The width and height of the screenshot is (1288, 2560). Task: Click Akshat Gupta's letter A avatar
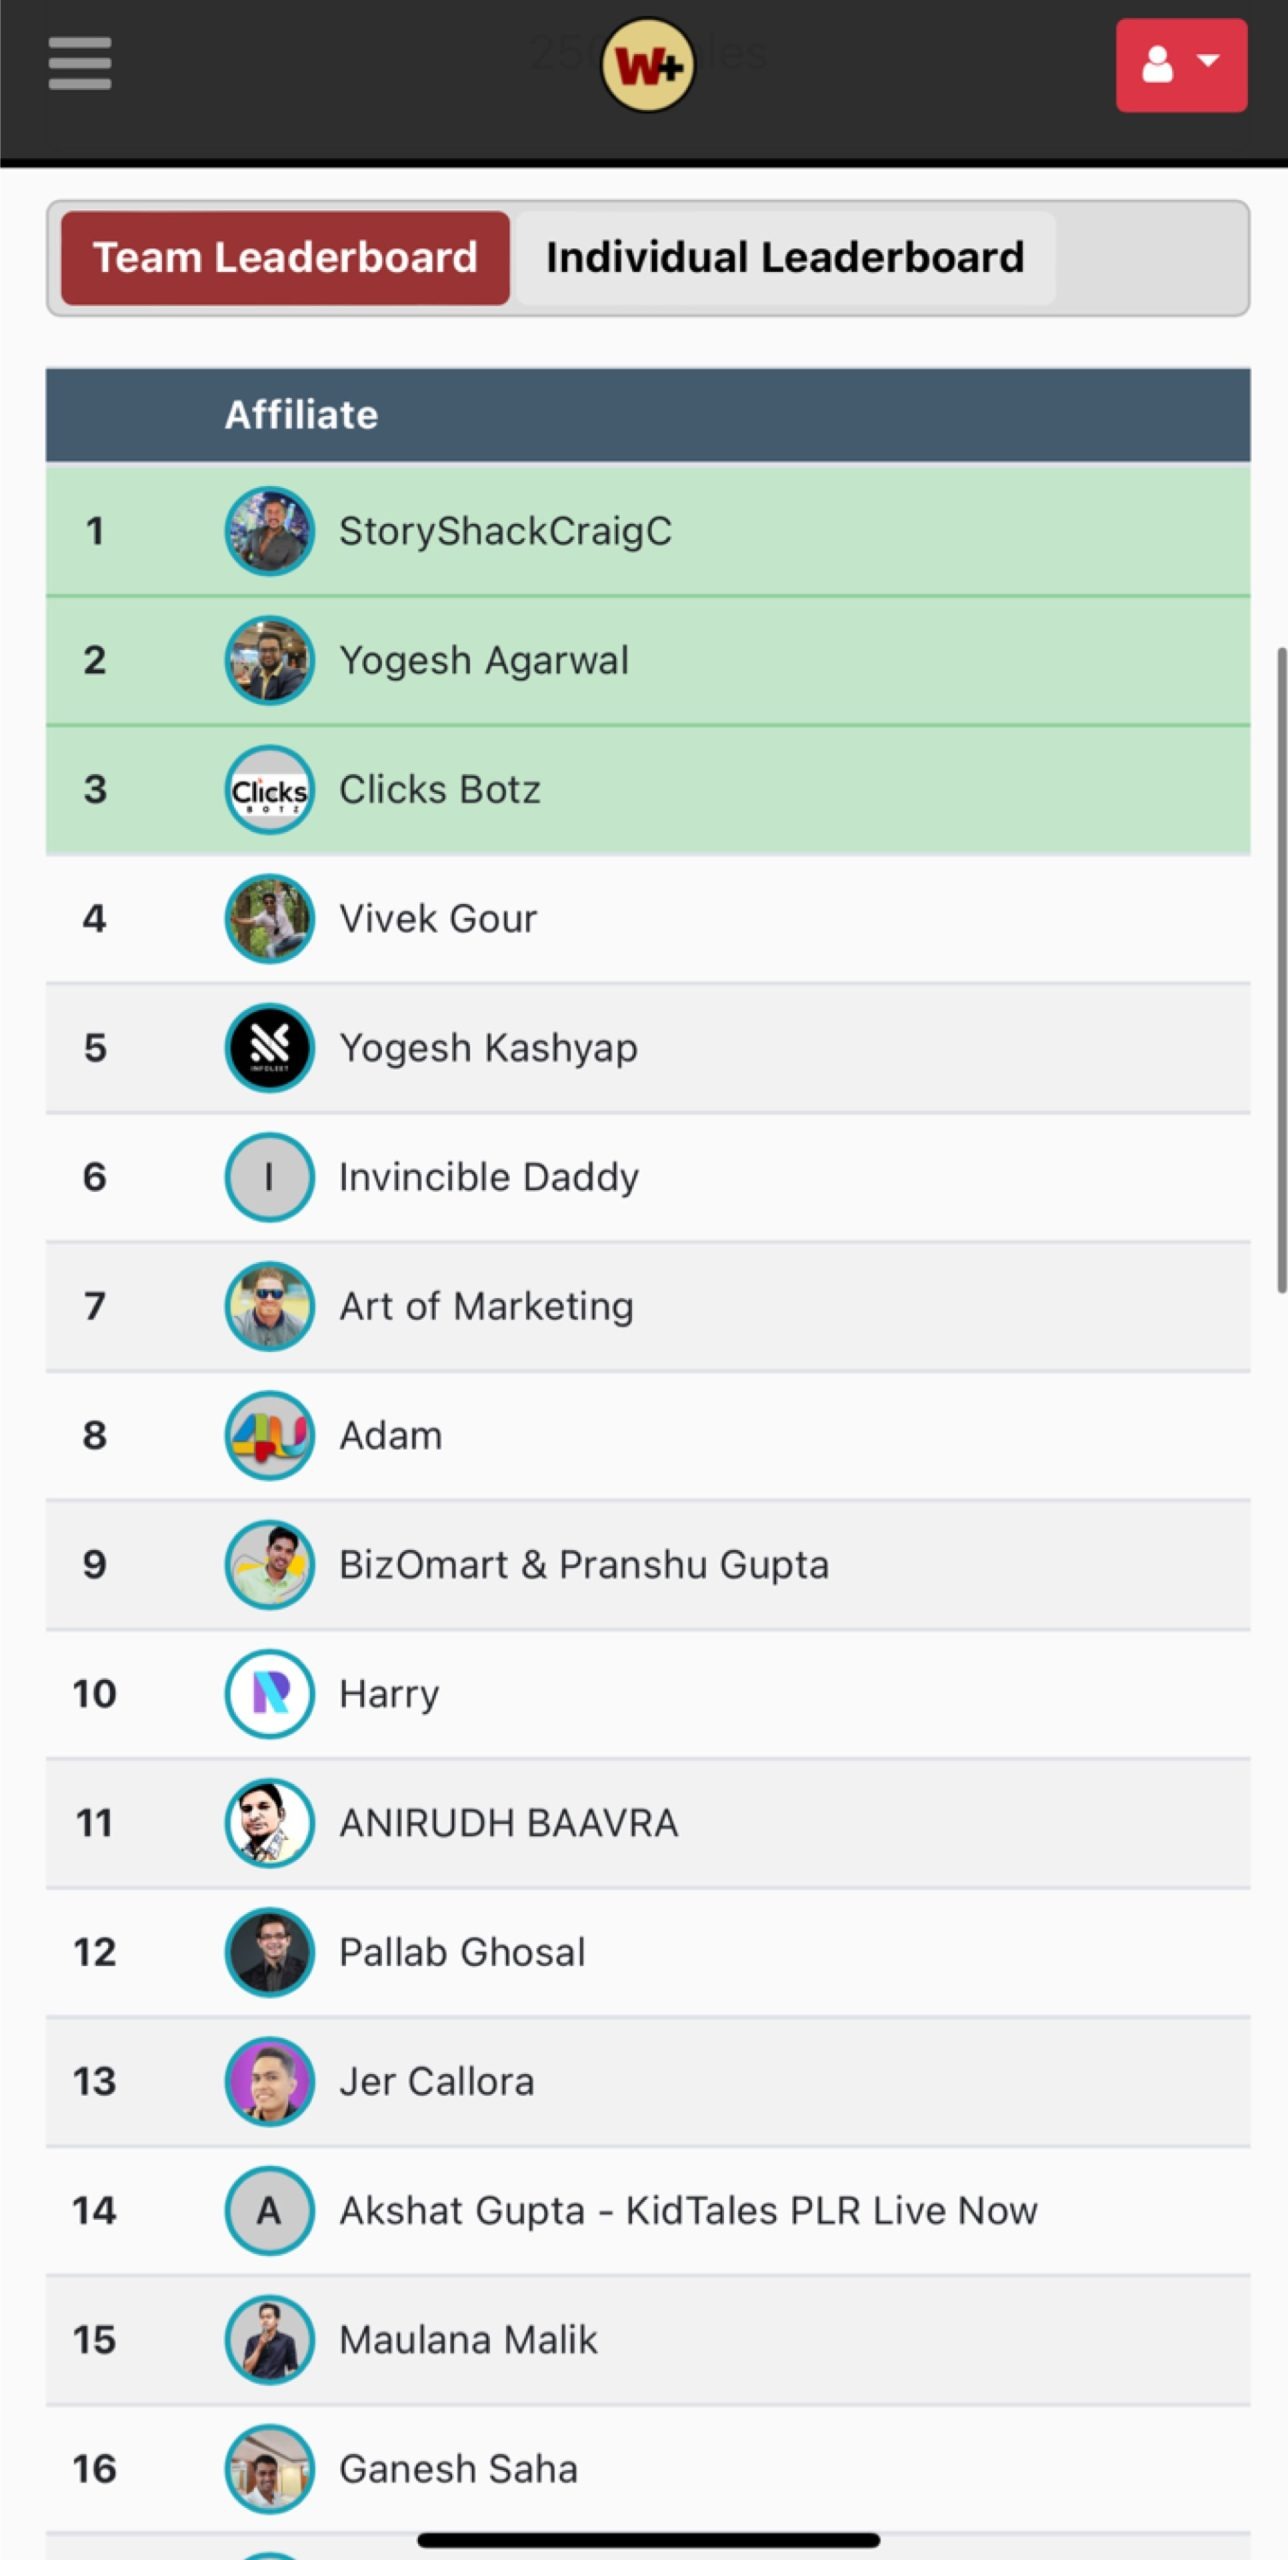[x=269, y=2211]
